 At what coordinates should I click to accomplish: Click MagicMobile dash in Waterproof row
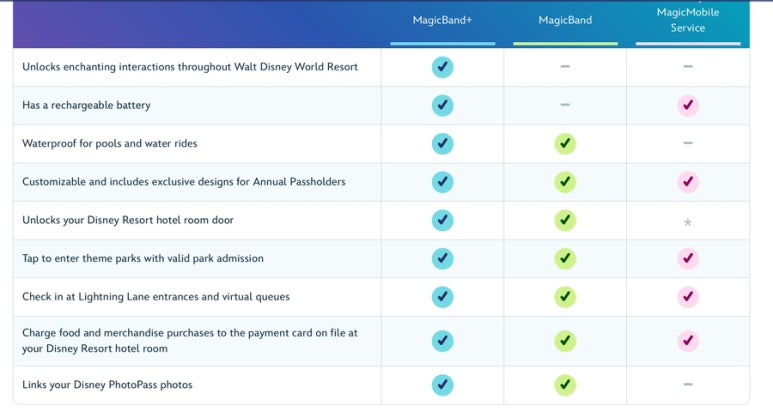(688, 143)
